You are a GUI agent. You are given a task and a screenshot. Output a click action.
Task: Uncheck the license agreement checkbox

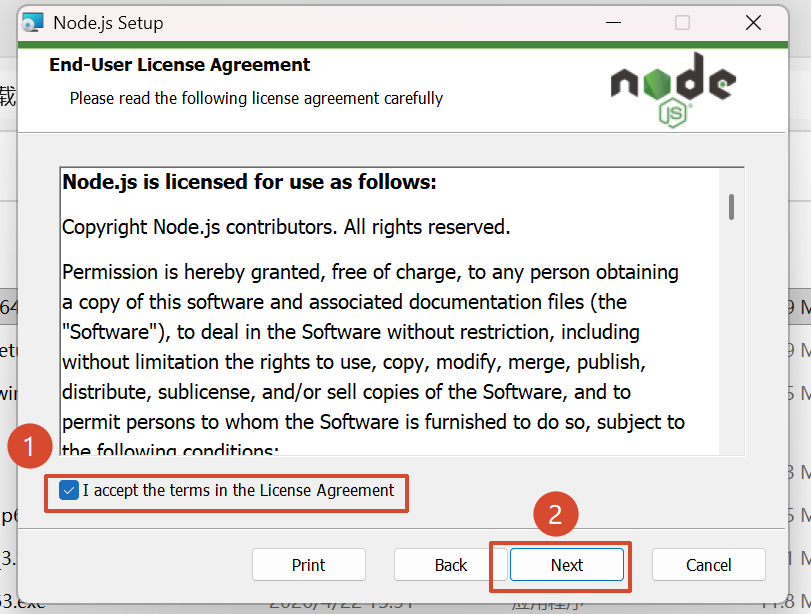coord(68,491)
